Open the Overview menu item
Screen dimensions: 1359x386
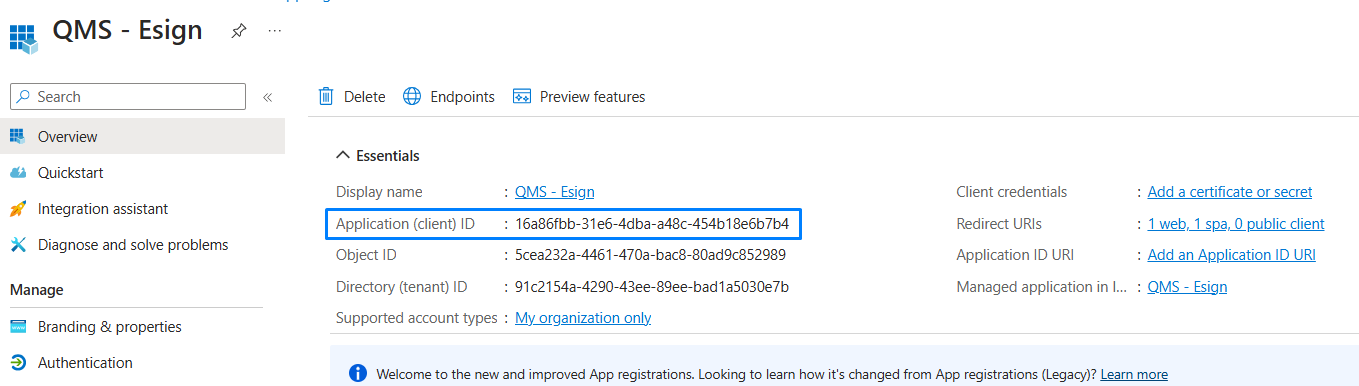point(142,137)
